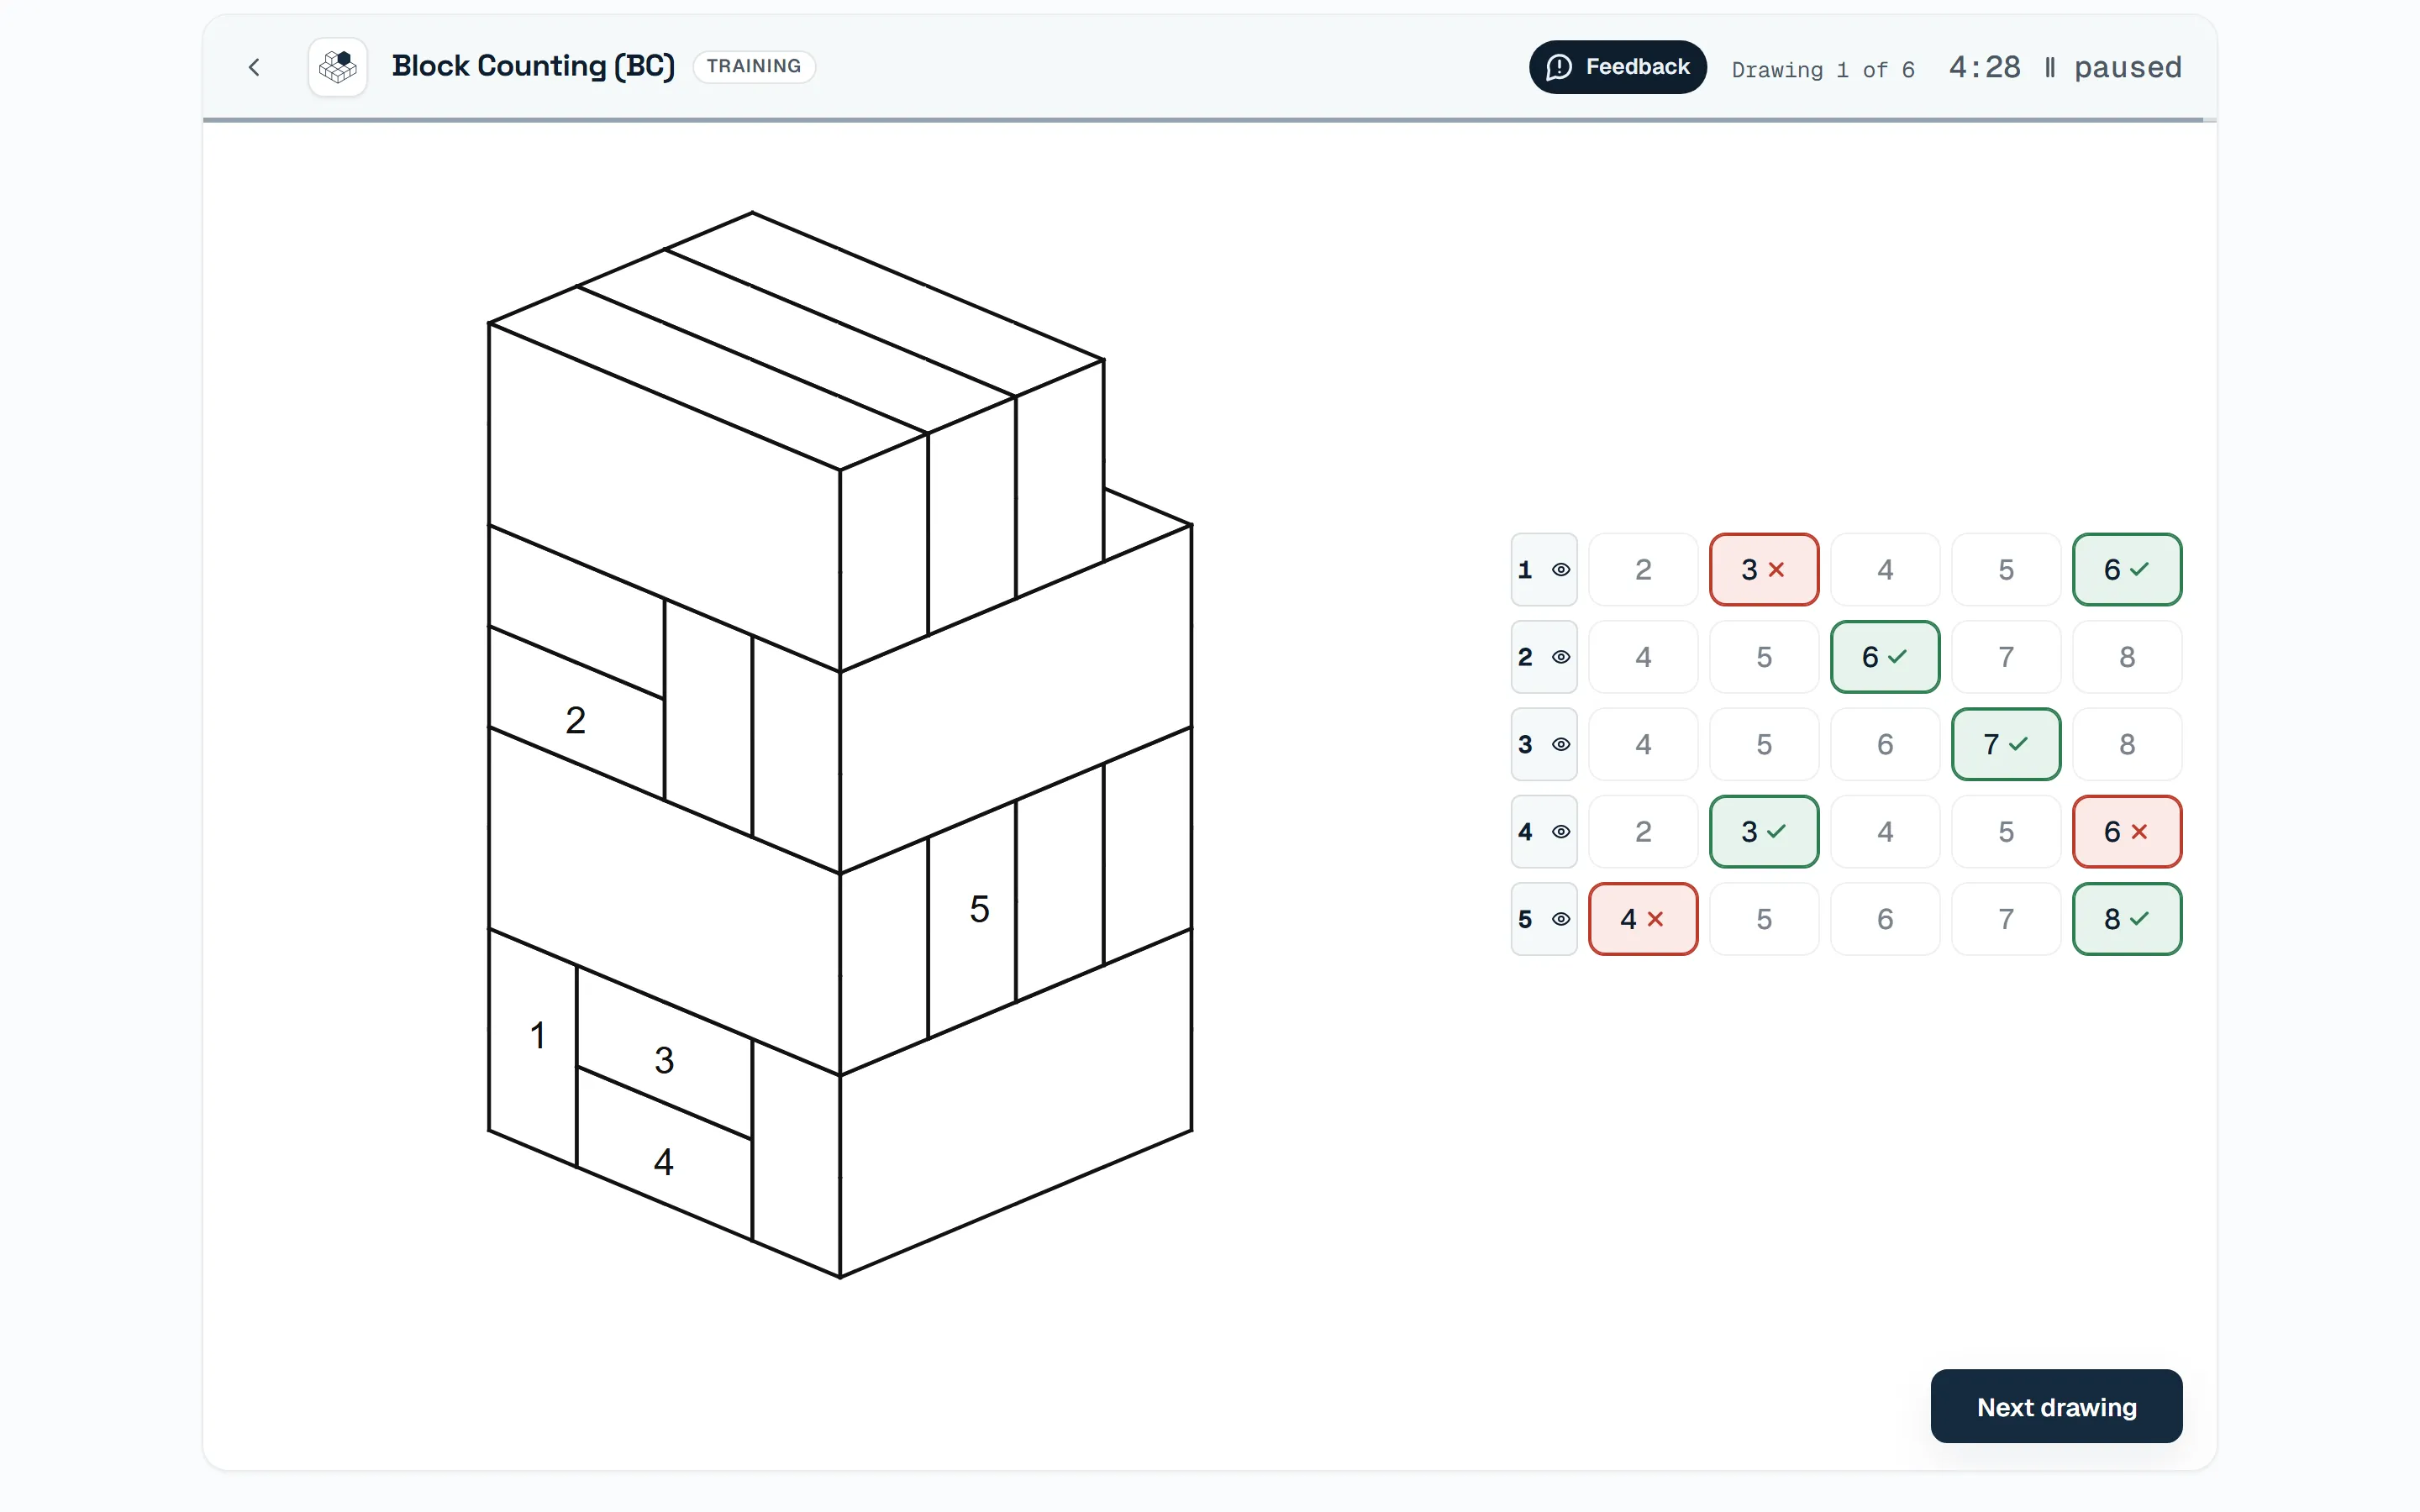2420x1512 pixels.
Task: Select answer 7 in row 5
Action: coord(2006,919)
